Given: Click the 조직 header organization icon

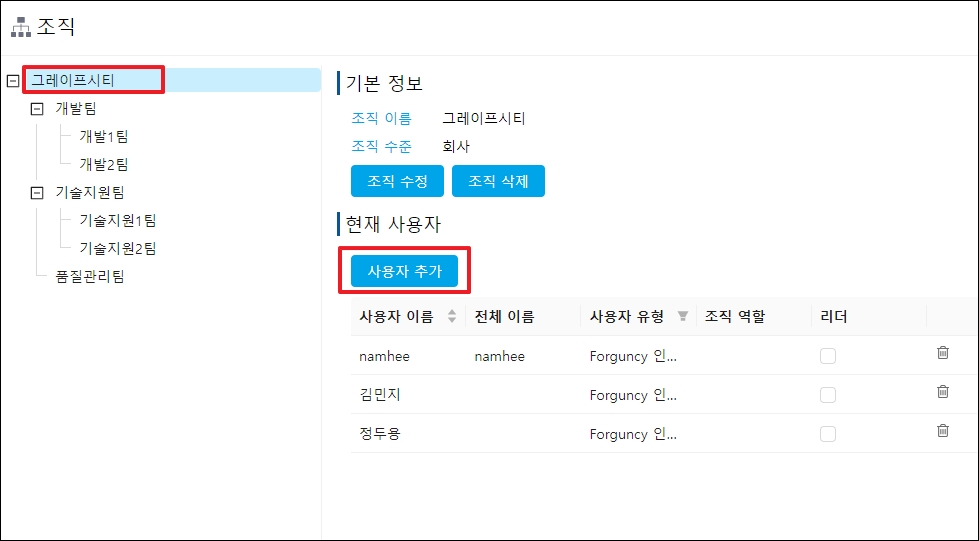Looking at the screenshot, I should point(20,28).
